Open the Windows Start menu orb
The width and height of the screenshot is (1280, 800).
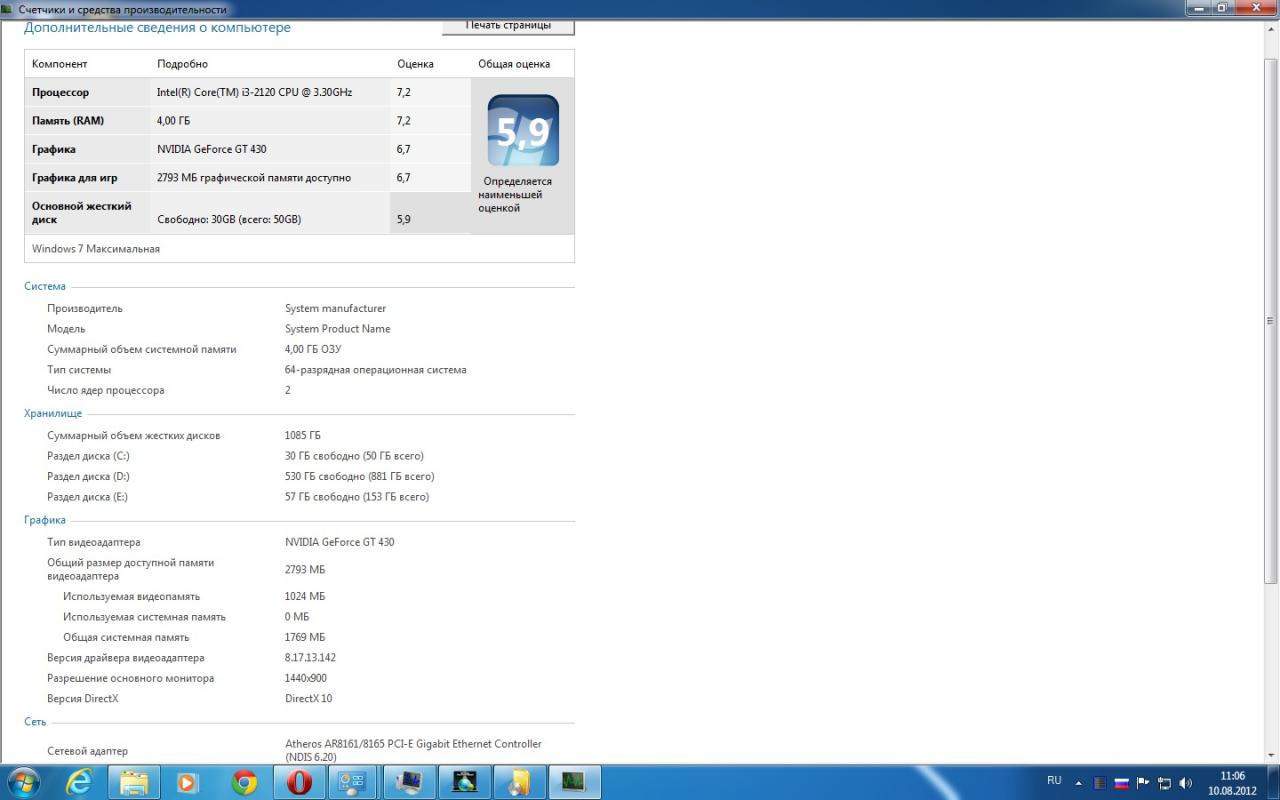[23, 781]
